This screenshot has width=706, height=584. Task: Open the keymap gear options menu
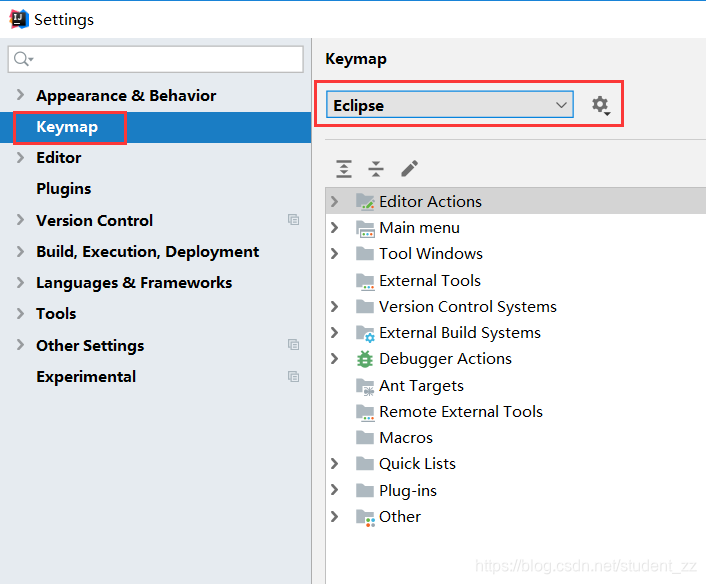tap(600, 105)
